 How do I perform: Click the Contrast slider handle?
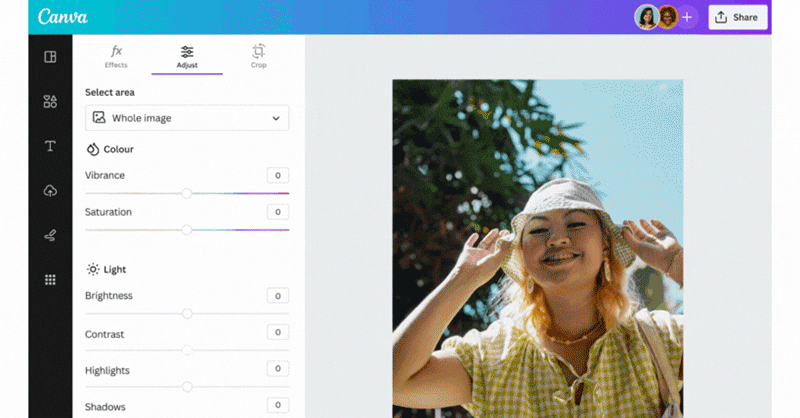pyautogui.click(x=187, y=350)
